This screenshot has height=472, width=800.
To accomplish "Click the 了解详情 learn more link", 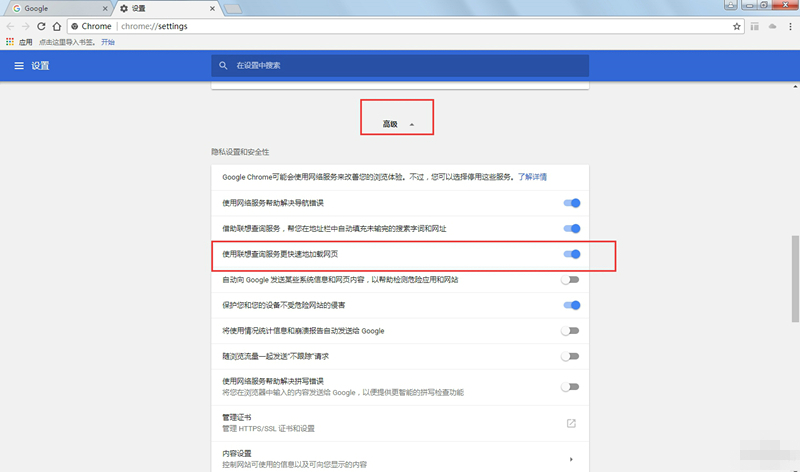I will click(x=532, y=177).
